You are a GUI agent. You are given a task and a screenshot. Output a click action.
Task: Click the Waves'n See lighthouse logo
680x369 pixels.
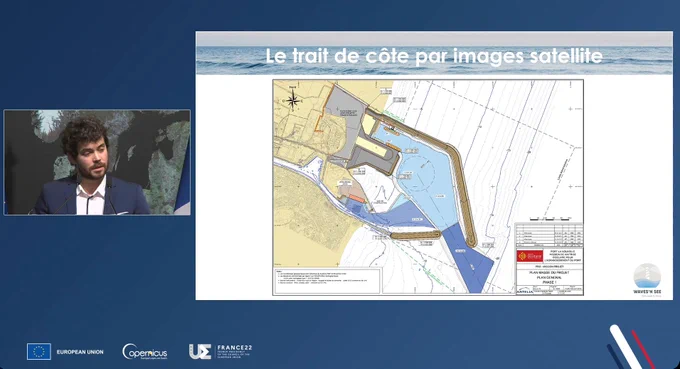(647, 279)
